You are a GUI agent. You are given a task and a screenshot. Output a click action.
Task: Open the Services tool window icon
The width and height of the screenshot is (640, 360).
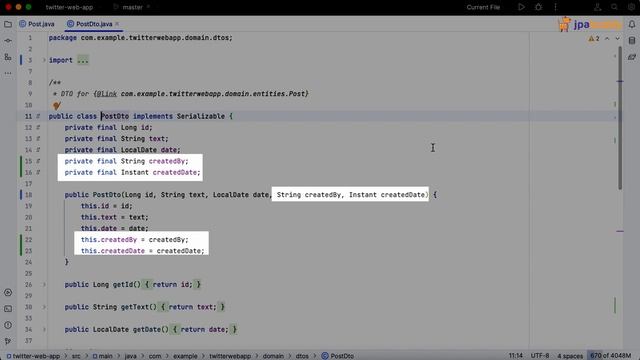tap(8, 293)
